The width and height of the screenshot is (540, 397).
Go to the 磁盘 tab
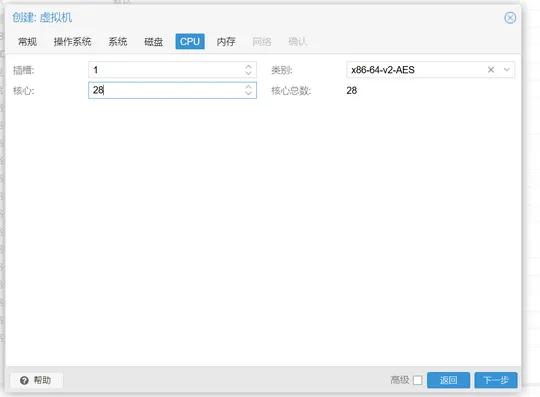[154, 42]
